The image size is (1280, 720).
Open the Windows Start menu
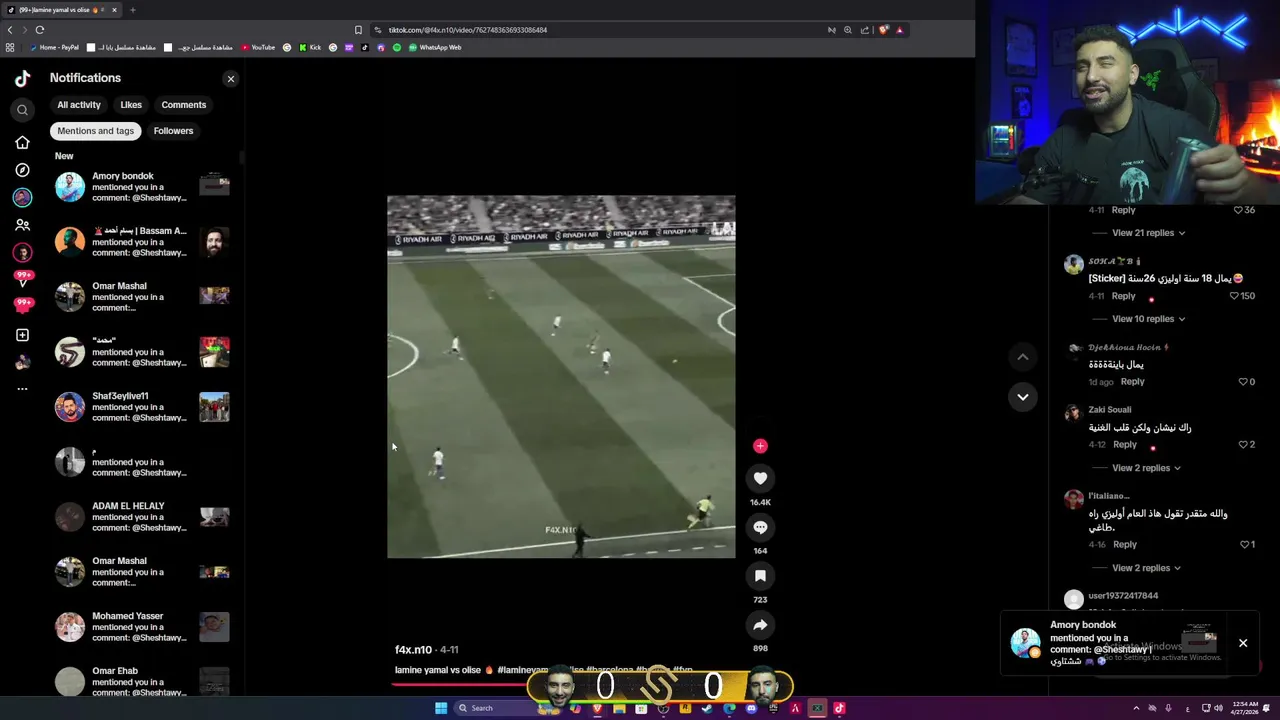441,708
